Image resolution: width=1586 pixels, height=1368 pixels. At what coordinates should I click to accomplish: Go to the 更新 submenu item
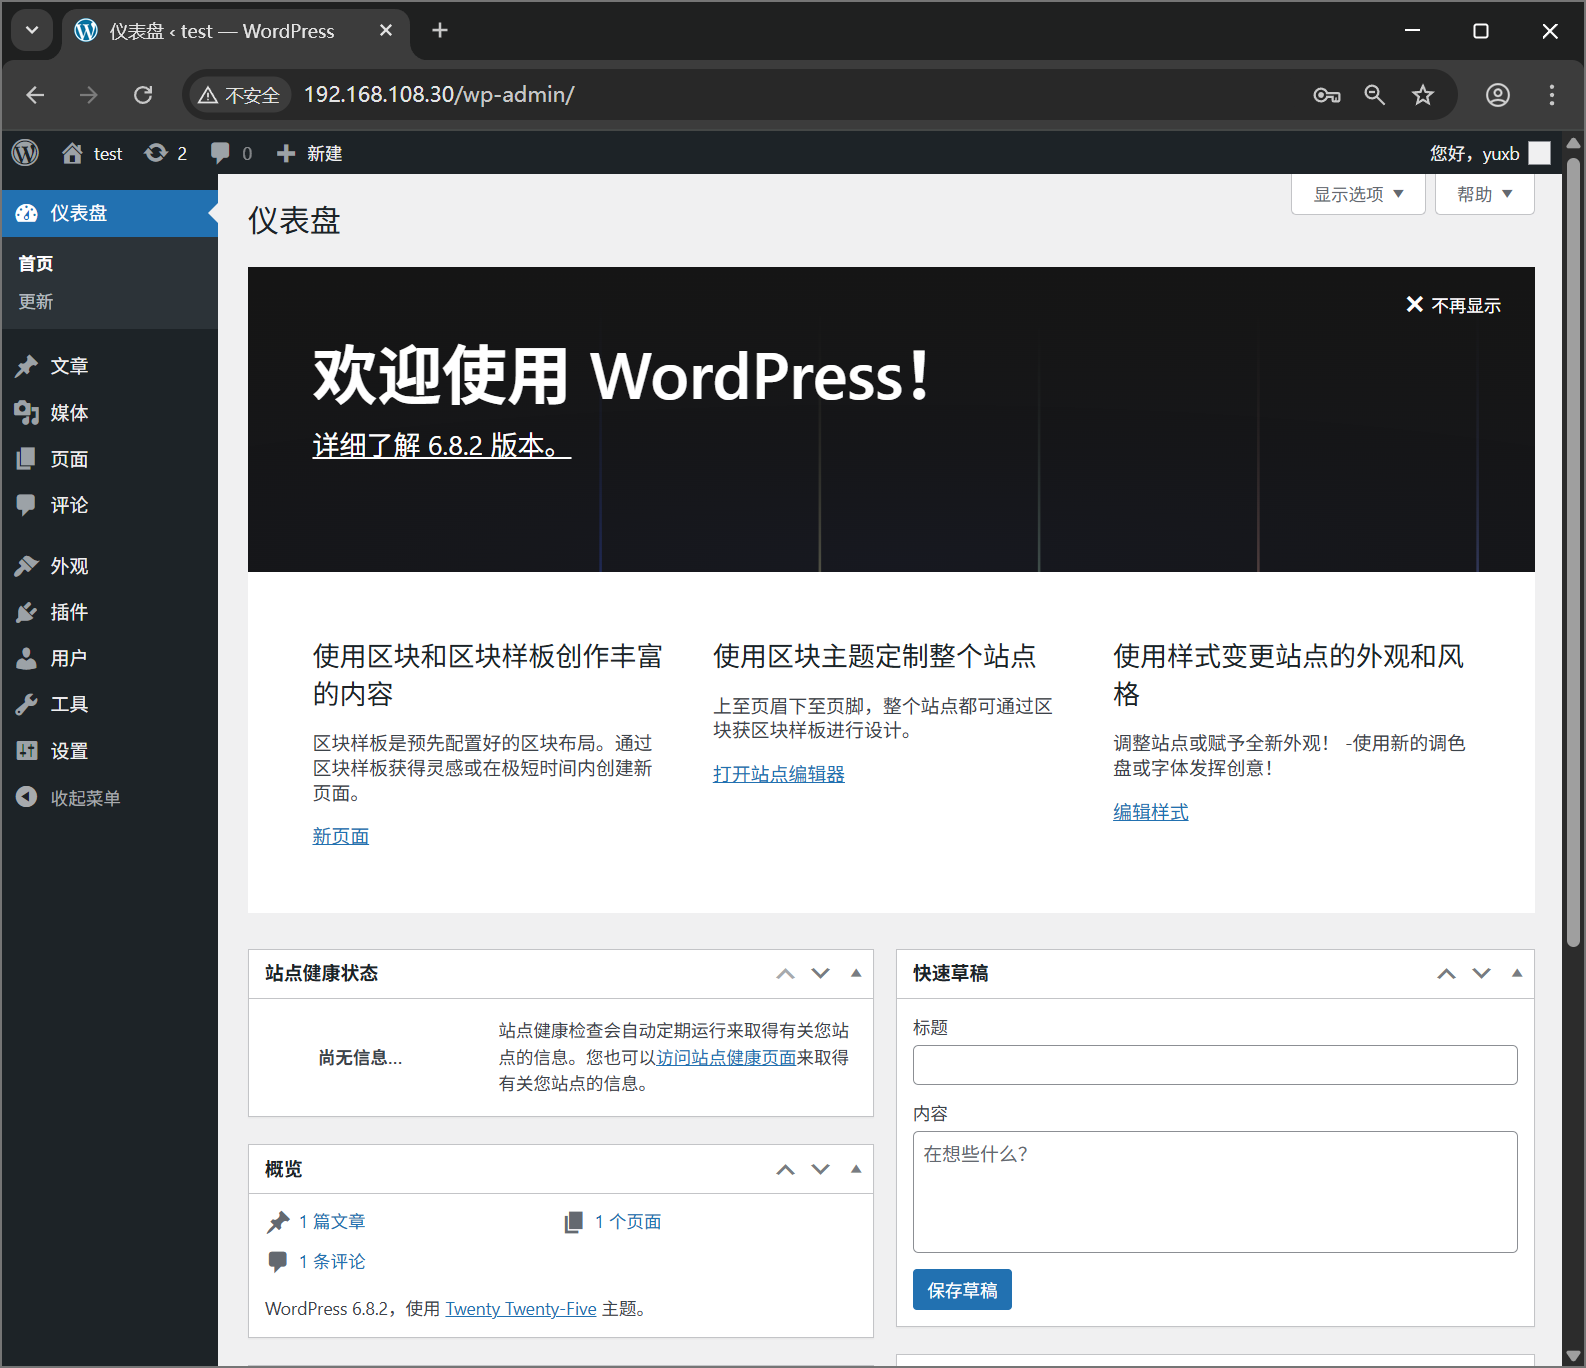point(36,302)
